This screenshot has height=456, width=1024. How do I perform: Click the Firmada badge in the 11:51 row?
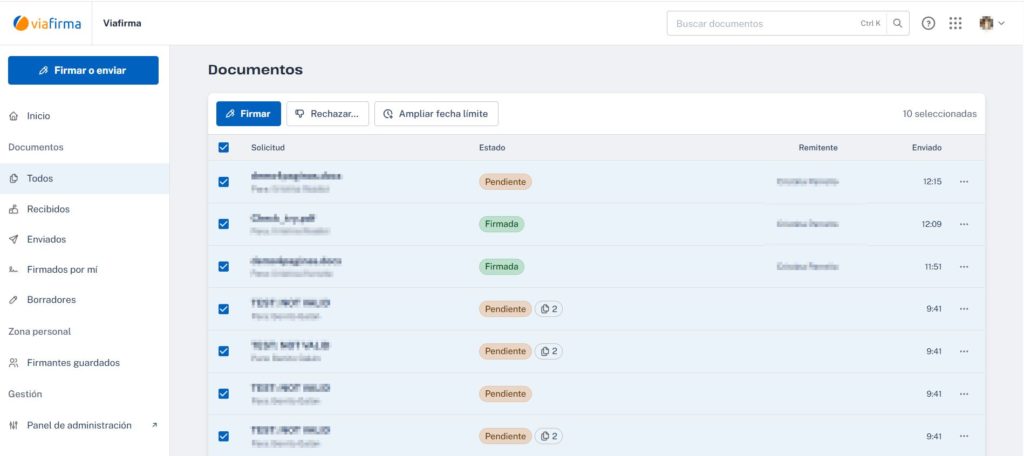pyautogui.click(x=502, y=267)
